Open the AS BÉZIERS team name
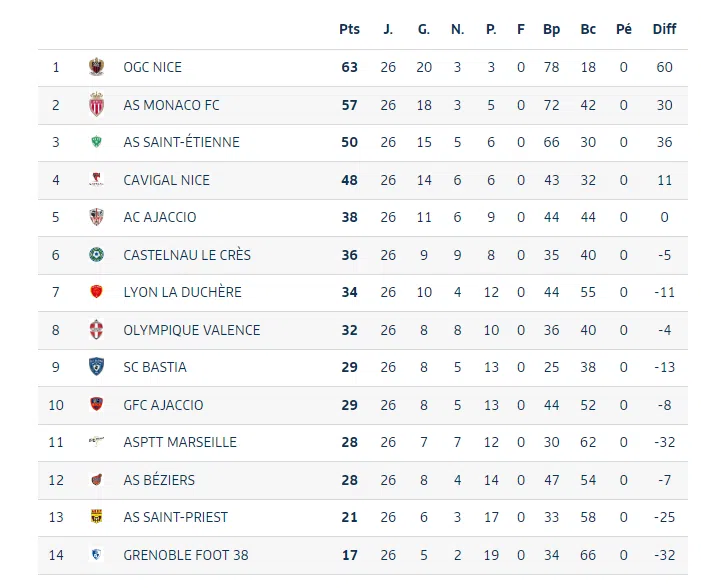The width and height of the screenshot is (701, 588). (159, 480)
